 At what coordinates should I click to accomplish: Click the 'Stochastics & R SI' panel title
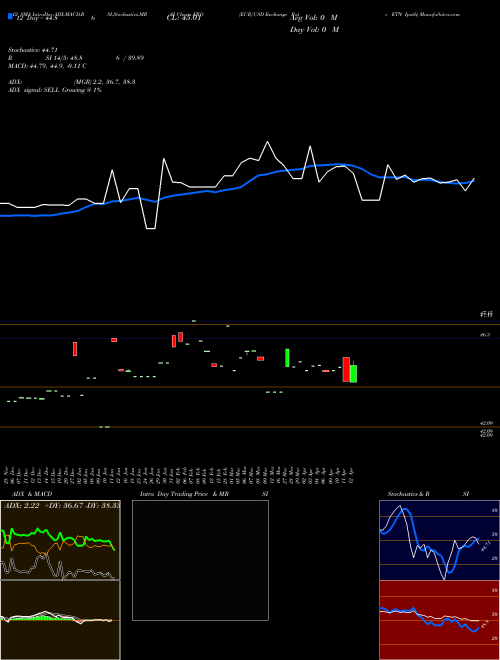click(x=428, y=494)
